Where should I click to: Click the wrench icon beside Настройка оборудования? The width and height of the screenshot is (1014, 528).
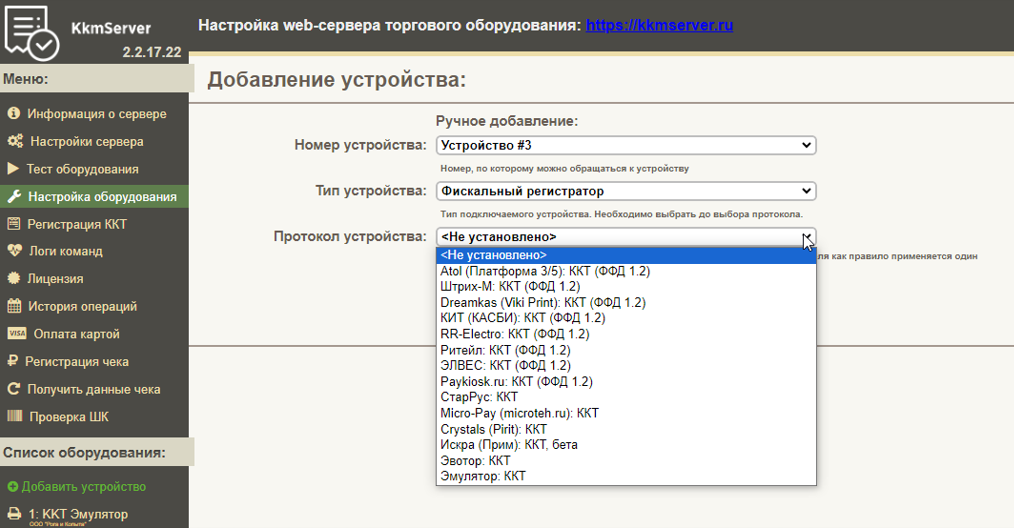click(x=14, y=196)
